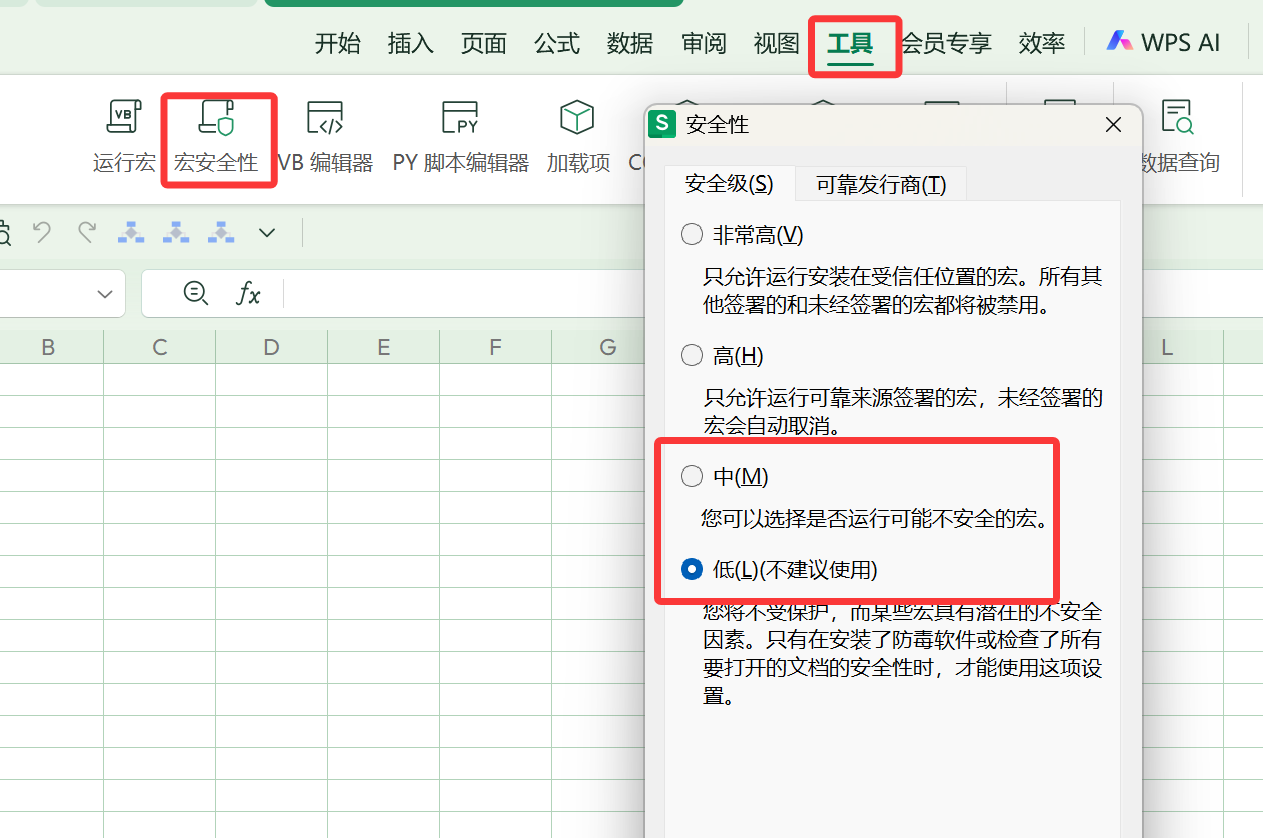The width and height of the screenshot is (1263, 838).
Task: Click the undo arrow in quick toolbar
Action: click(x=42, y=233)
